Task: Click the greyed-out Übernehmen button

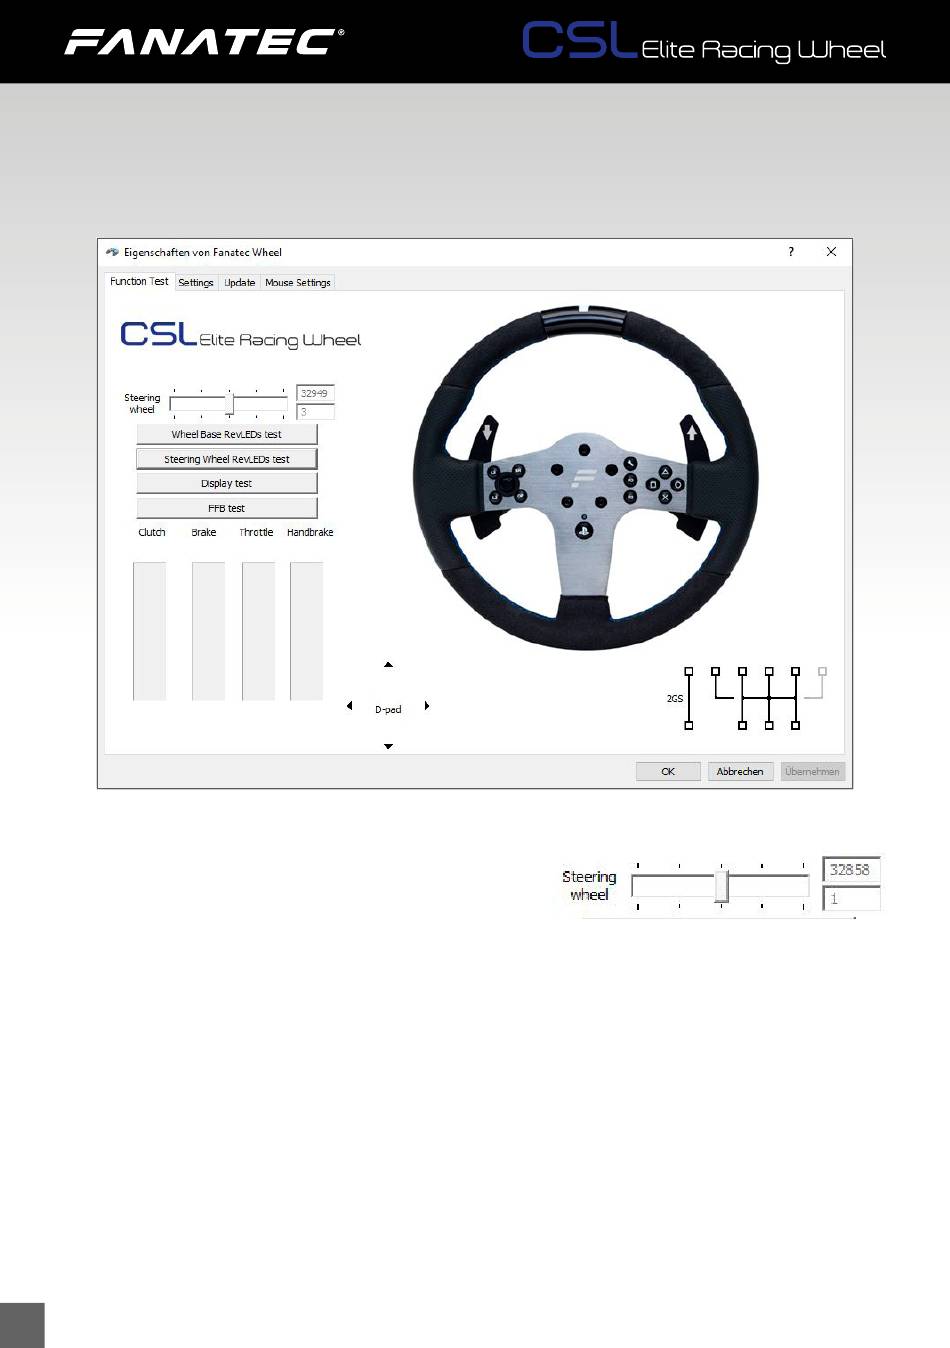Action: click(813, 771)
